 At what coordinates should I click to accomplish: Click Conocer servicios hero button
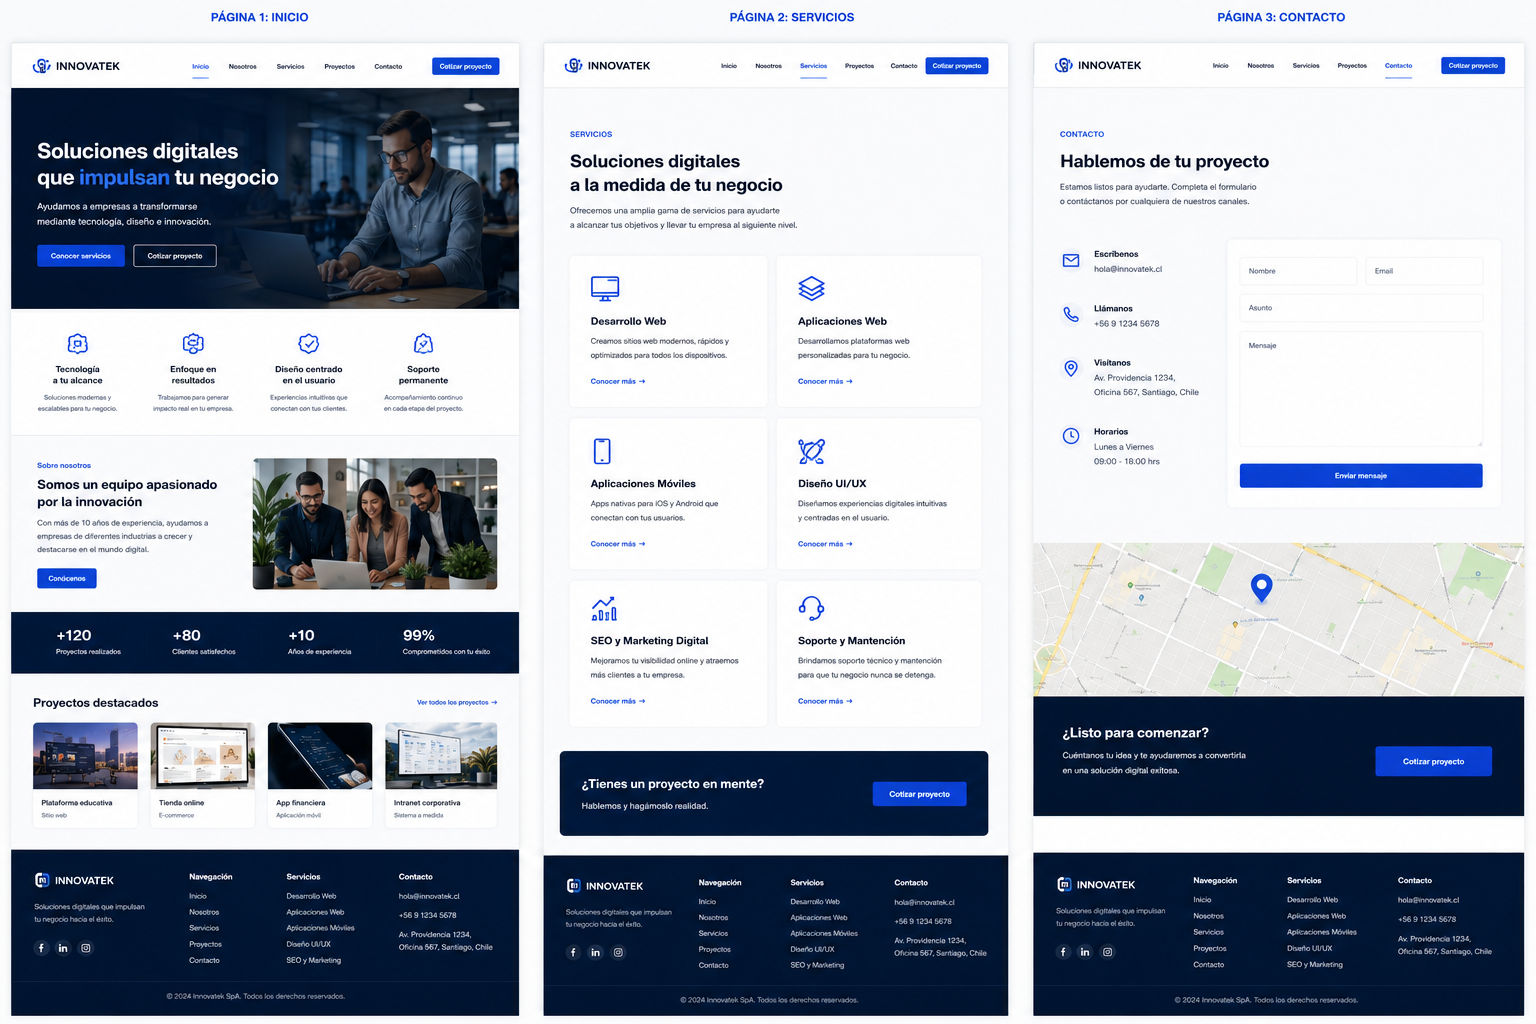(81, 256)
